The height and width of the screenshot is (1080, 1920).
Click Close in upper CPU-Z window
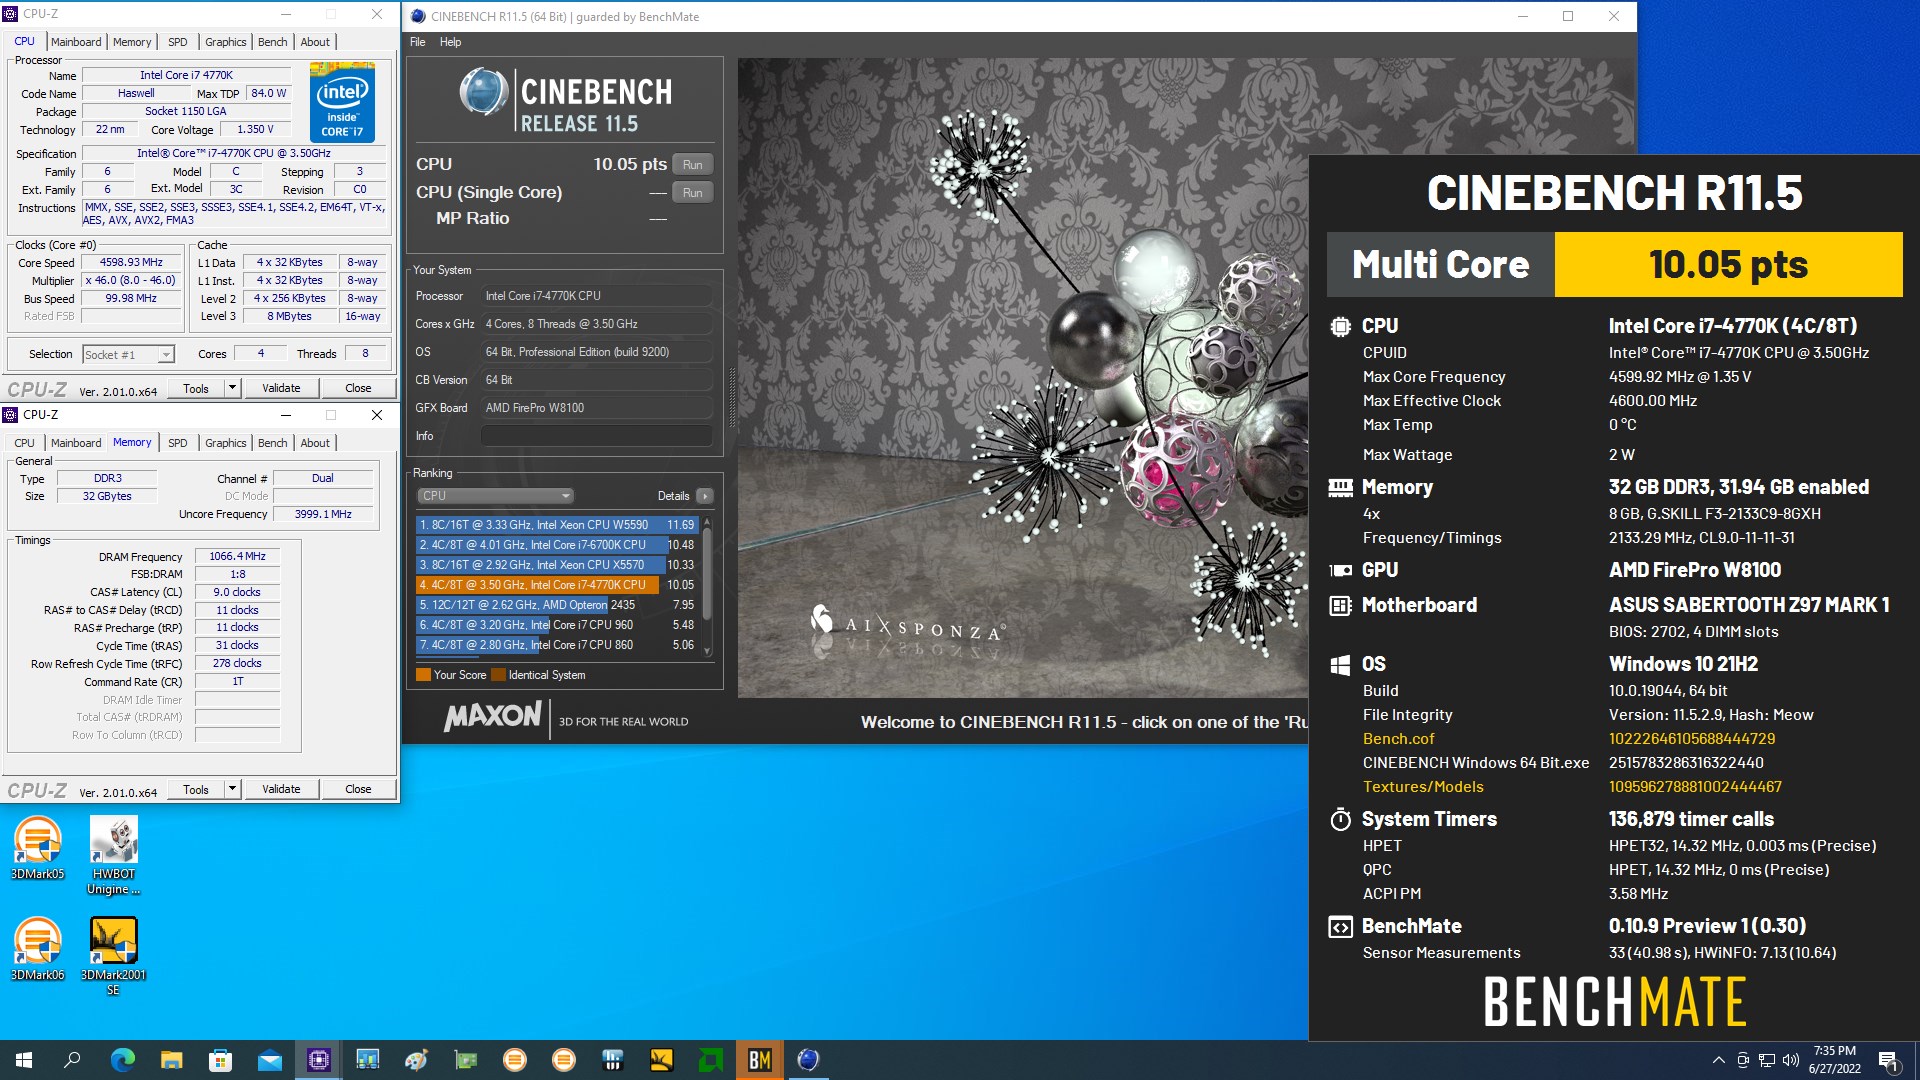point(358,388)
